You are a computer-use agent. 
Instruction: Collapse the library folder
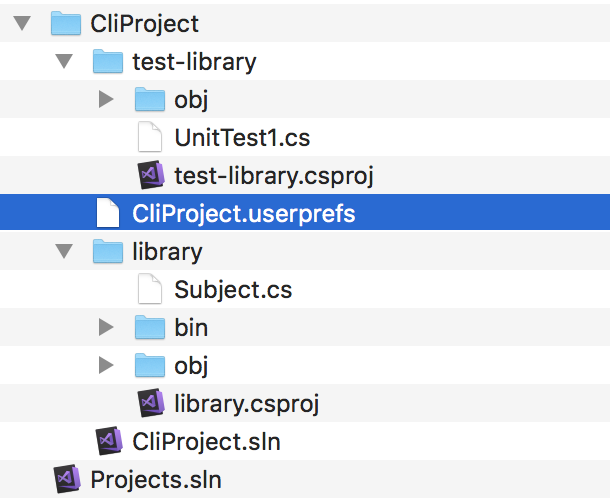[65, 252]
